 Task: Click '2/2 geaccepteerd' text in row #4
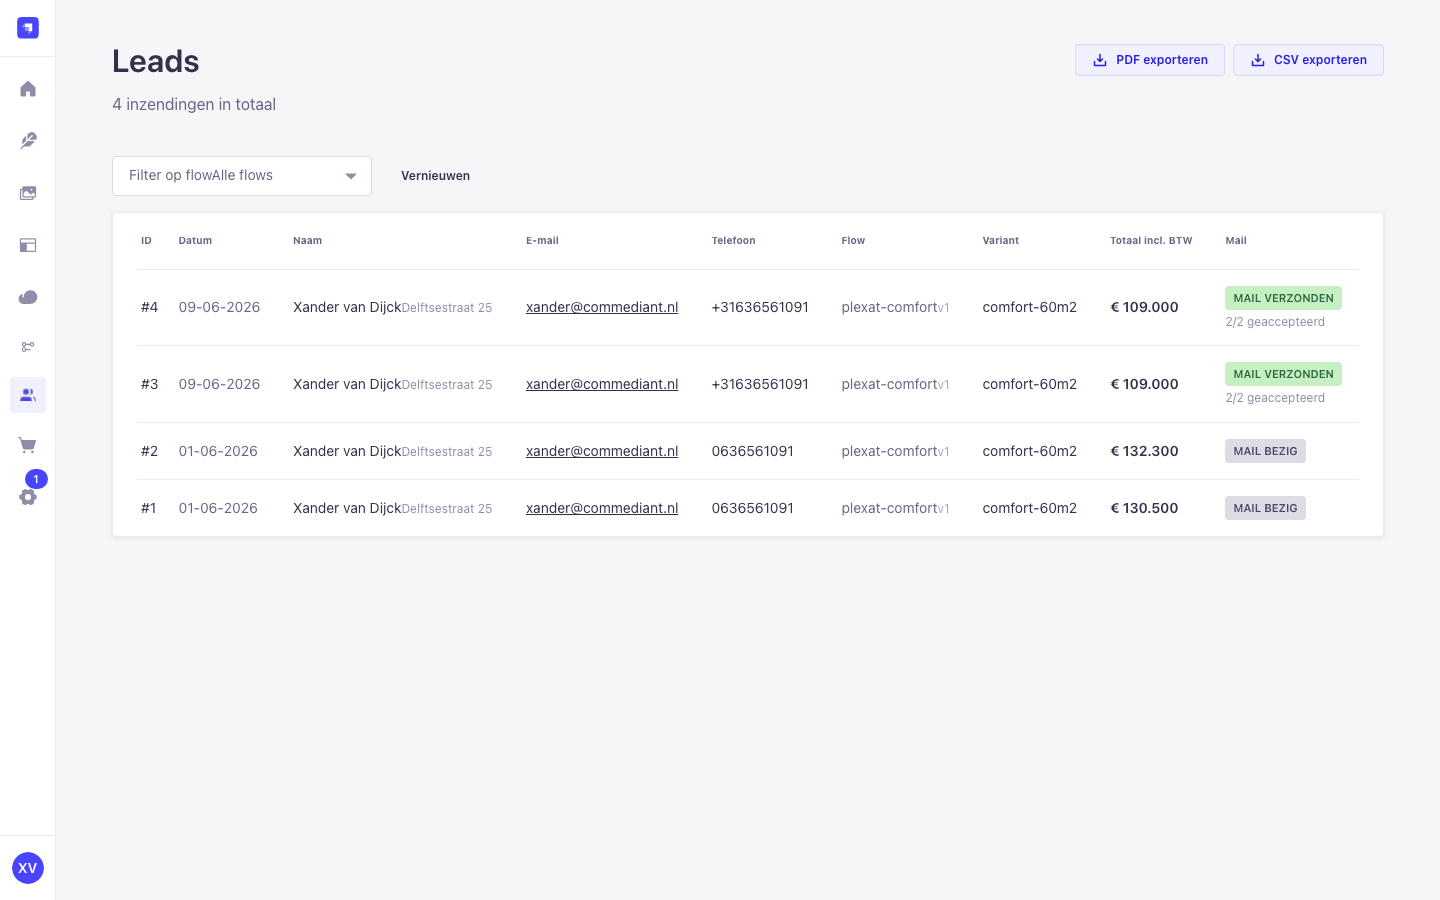1275,322
